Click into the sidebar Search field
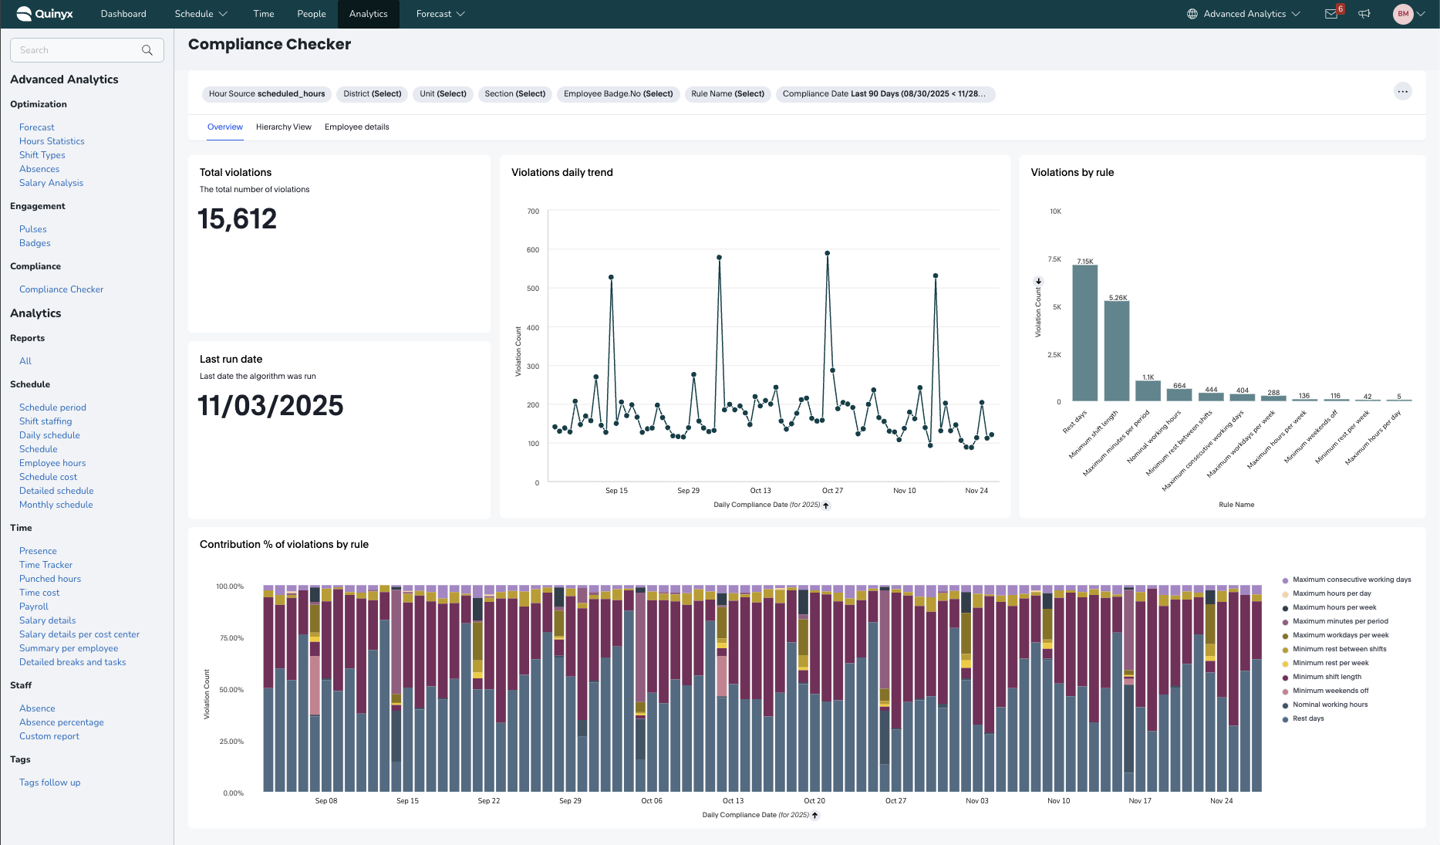The height and width of the screenshot is (845, 1440). (78, 50)
